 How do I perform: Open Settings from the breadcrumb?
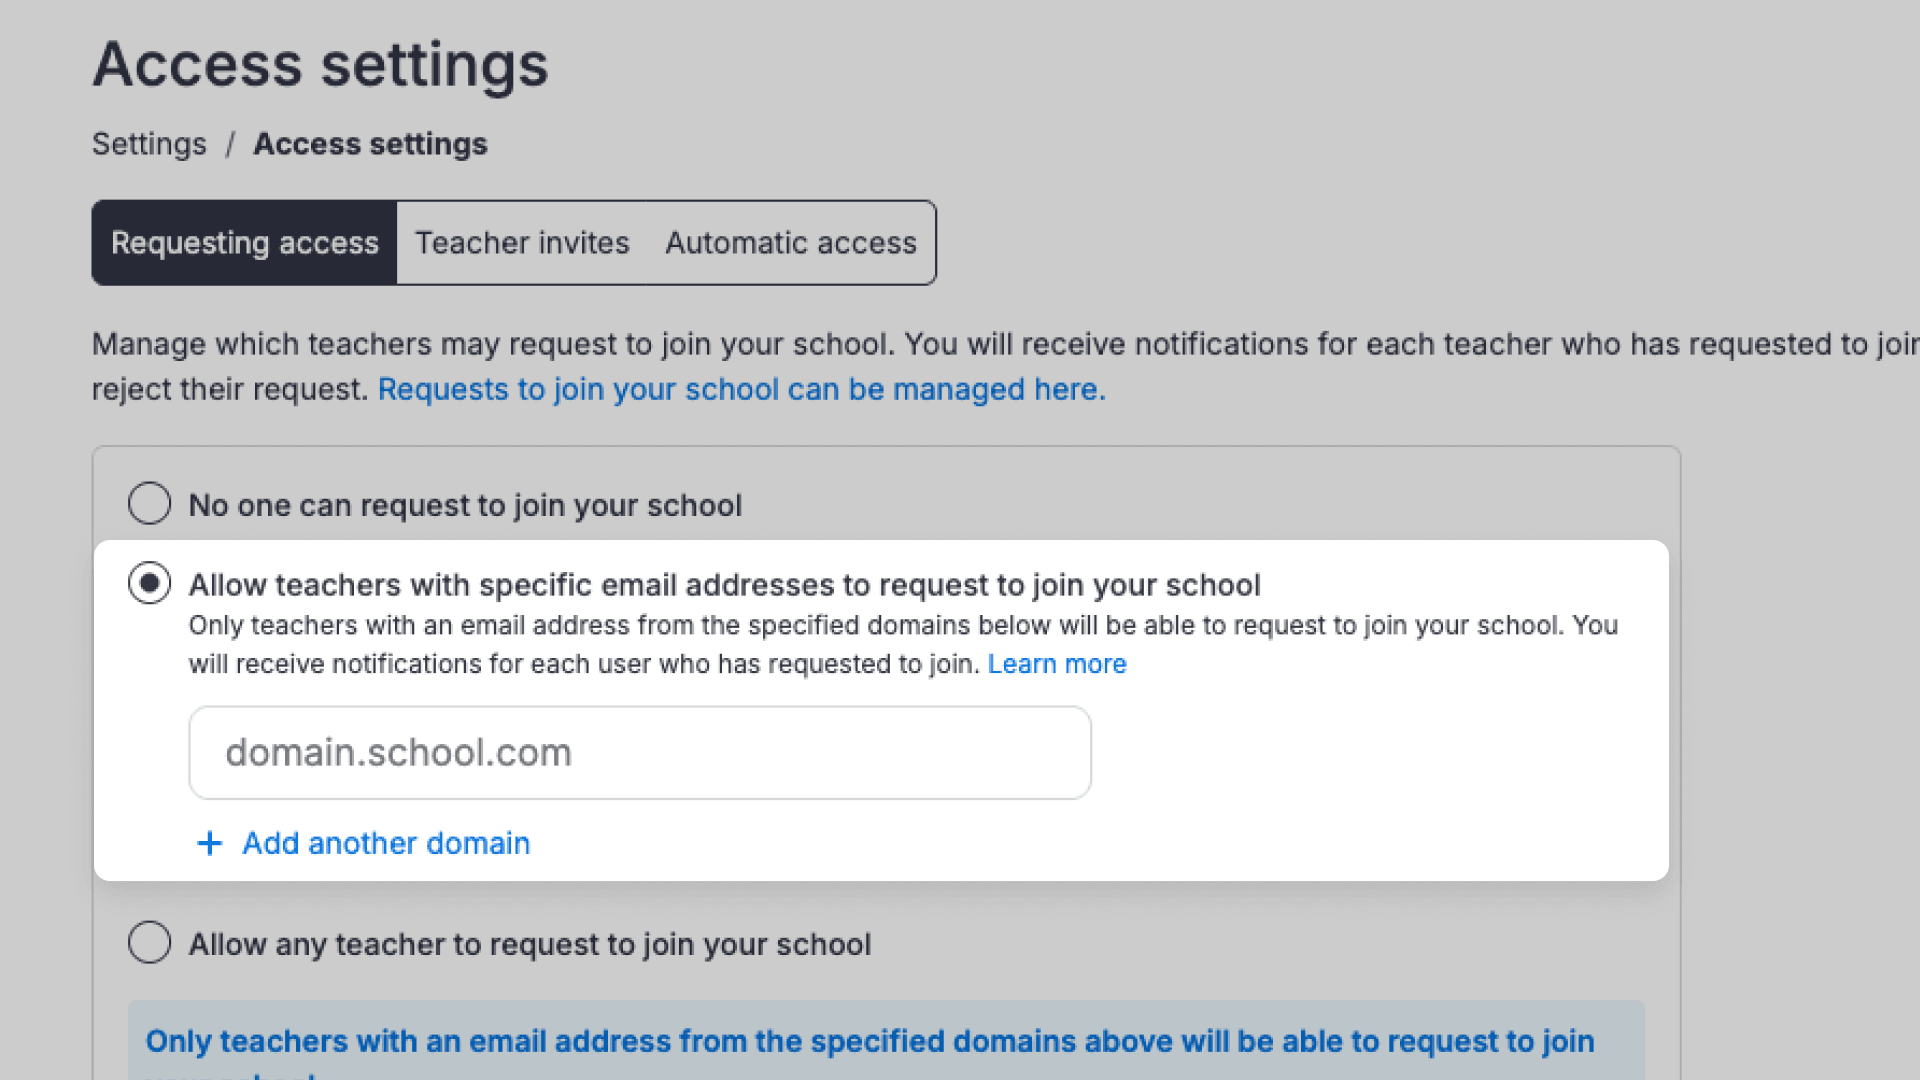pyautogui.click(x=148, y=144)
